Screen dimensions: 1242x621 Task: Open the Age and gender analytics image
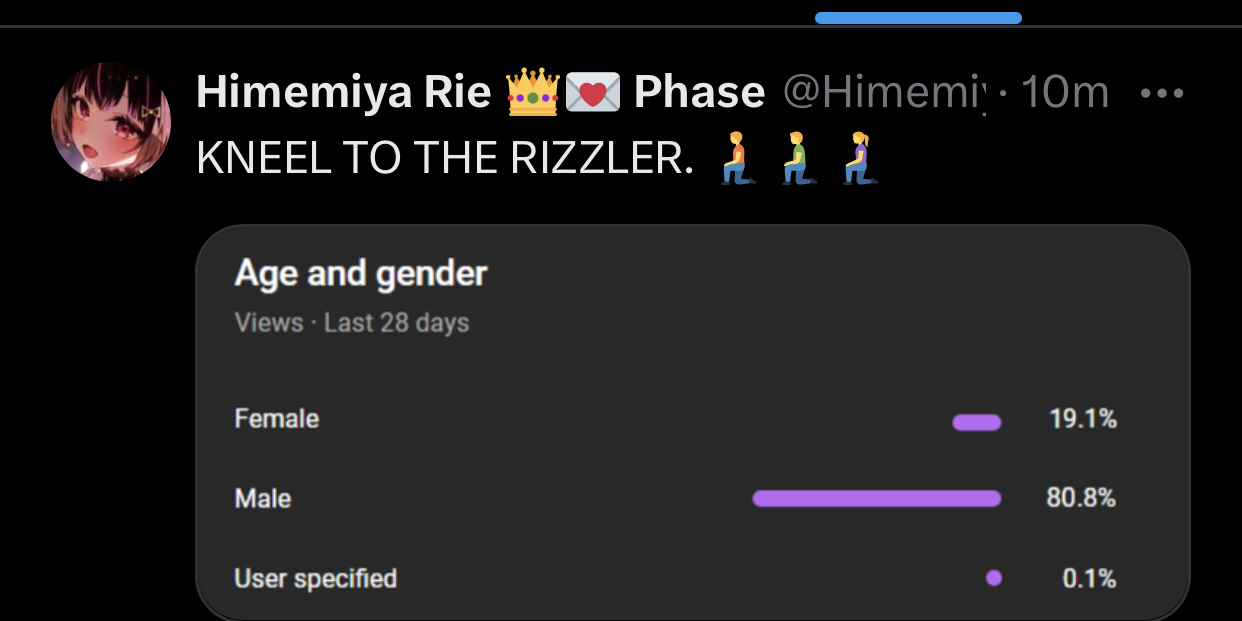(x=692, y=423)
